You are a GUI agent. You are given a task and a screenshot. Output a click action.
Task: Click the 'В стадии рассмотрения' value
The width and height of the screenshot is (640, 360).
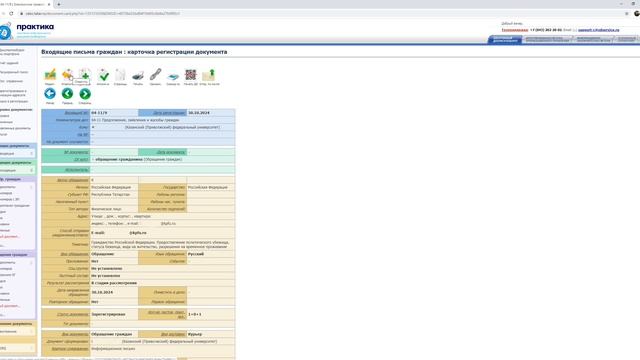(x=114, y=283)
